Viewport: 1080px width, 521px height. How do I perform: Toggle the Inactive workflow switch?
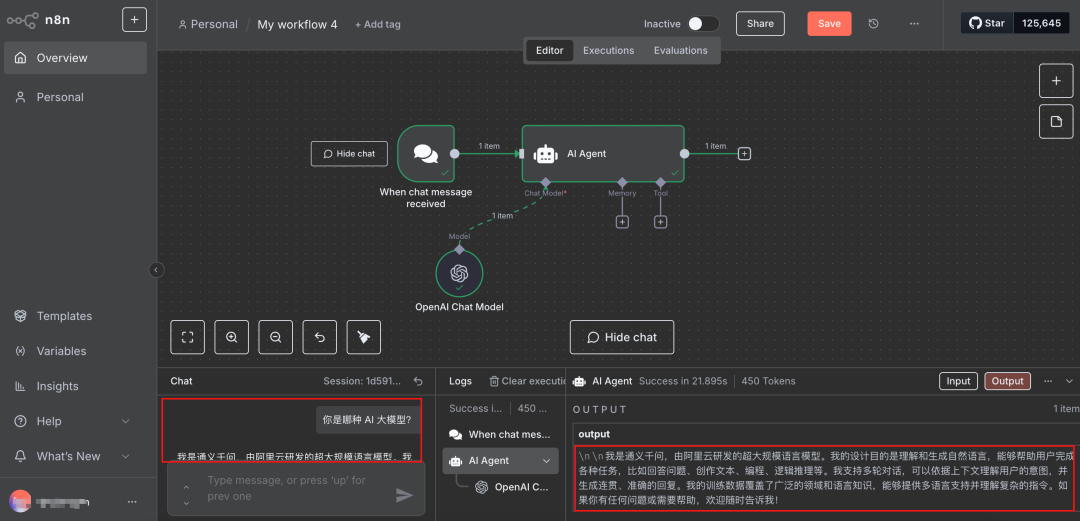tap(703, 23)
